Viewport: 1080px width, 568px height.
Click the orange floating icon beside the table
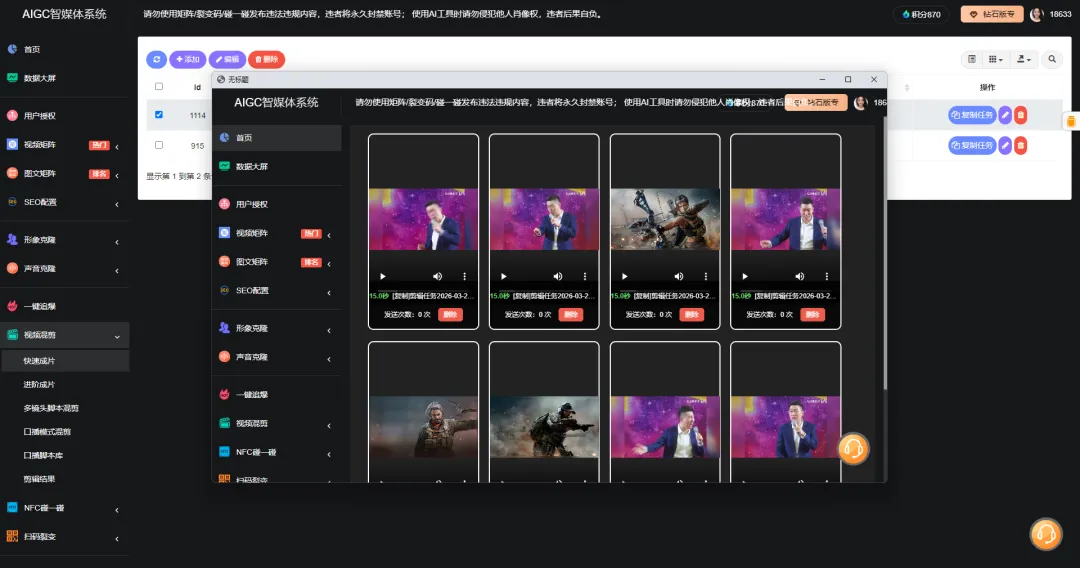point(1071,122)
